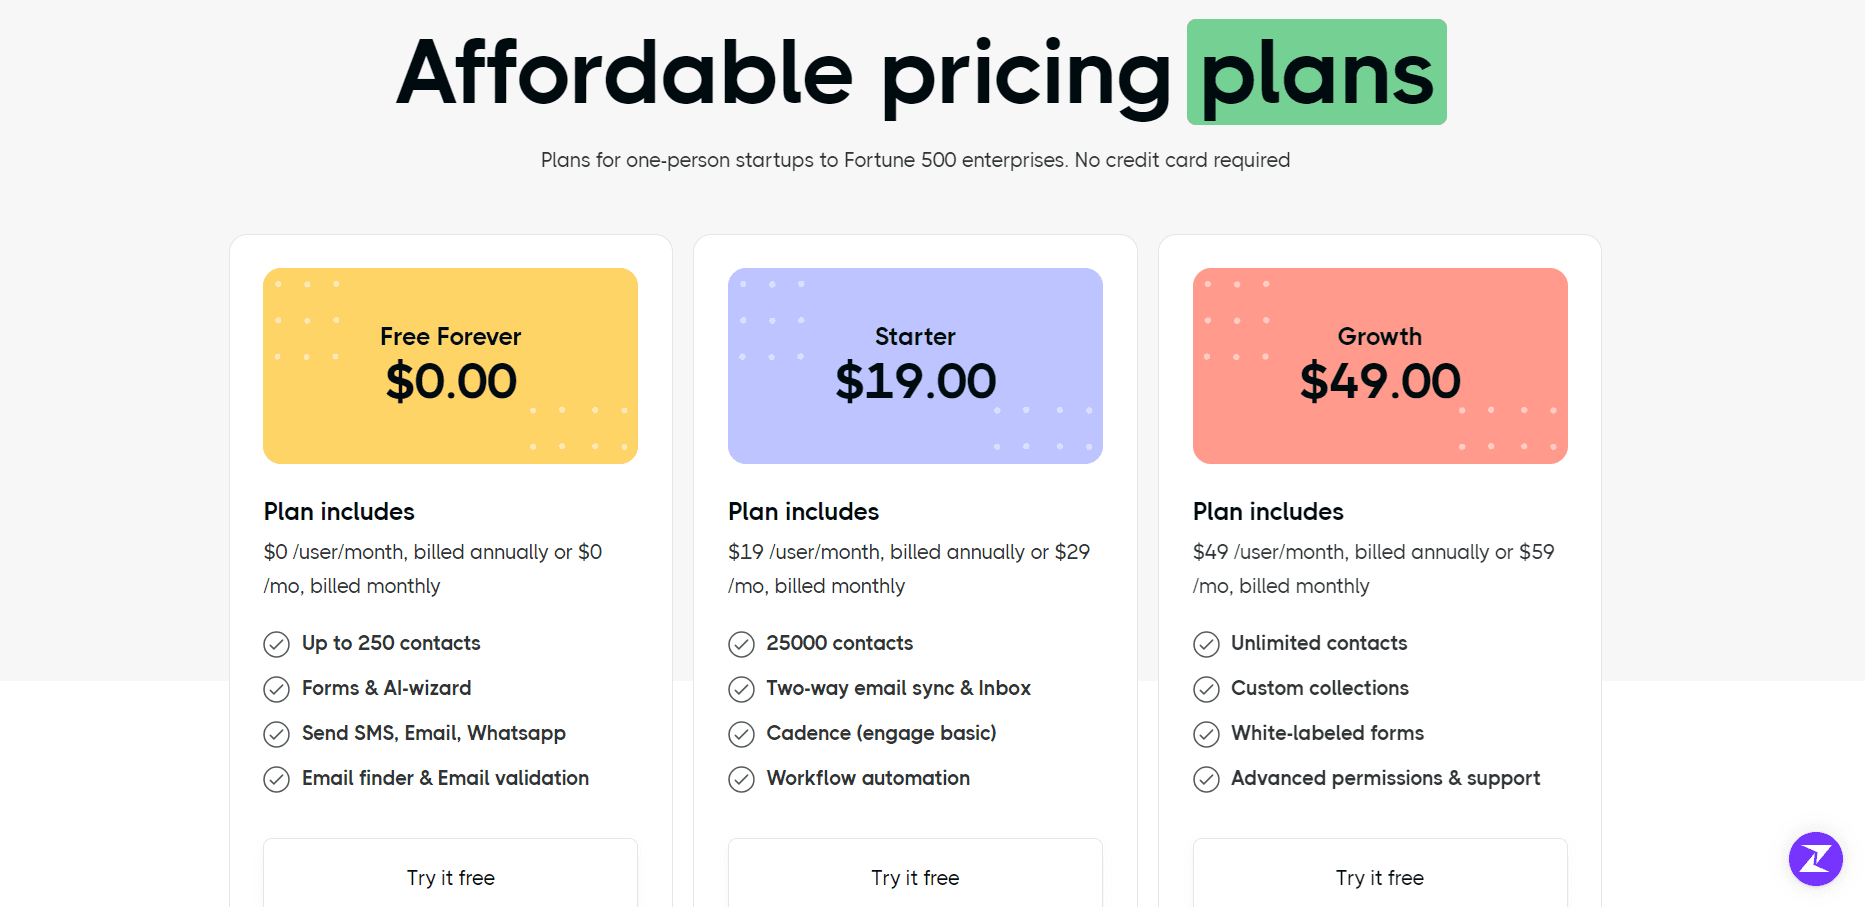Screen dimensions: 1865x907
Task: Click the yellow Free Forever $0.00 card
Action: click(450, 366)
